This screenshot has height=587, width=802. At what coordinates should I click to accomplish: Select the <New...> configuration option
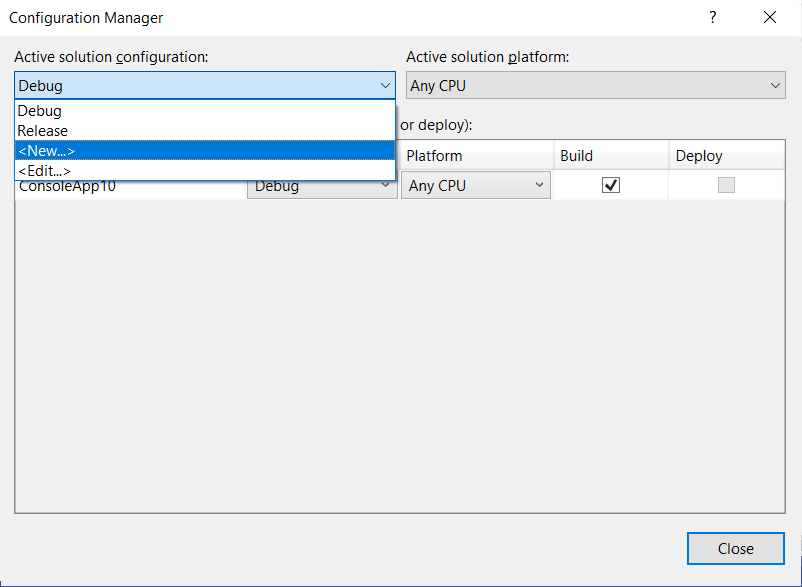click(46, 151)
